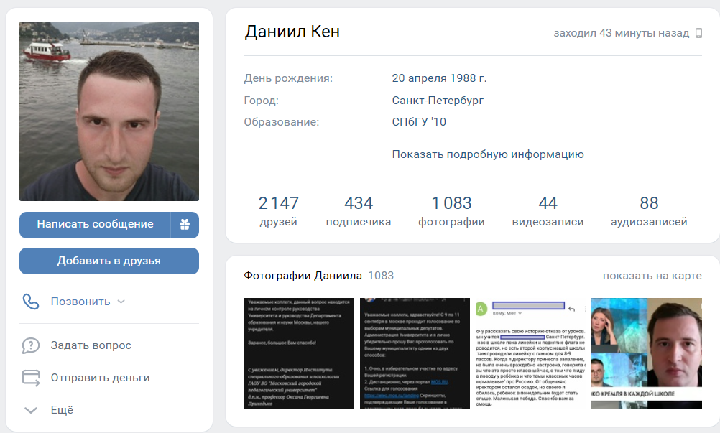The image size is (720, 433).
Task: Open the 2147 друзей counter
Action: point(278,211)
